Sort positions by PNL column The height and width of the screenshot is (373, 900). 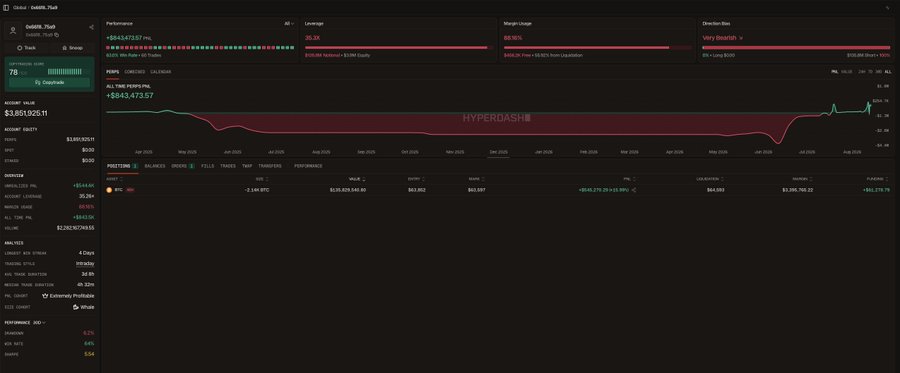tap(630, 179)
